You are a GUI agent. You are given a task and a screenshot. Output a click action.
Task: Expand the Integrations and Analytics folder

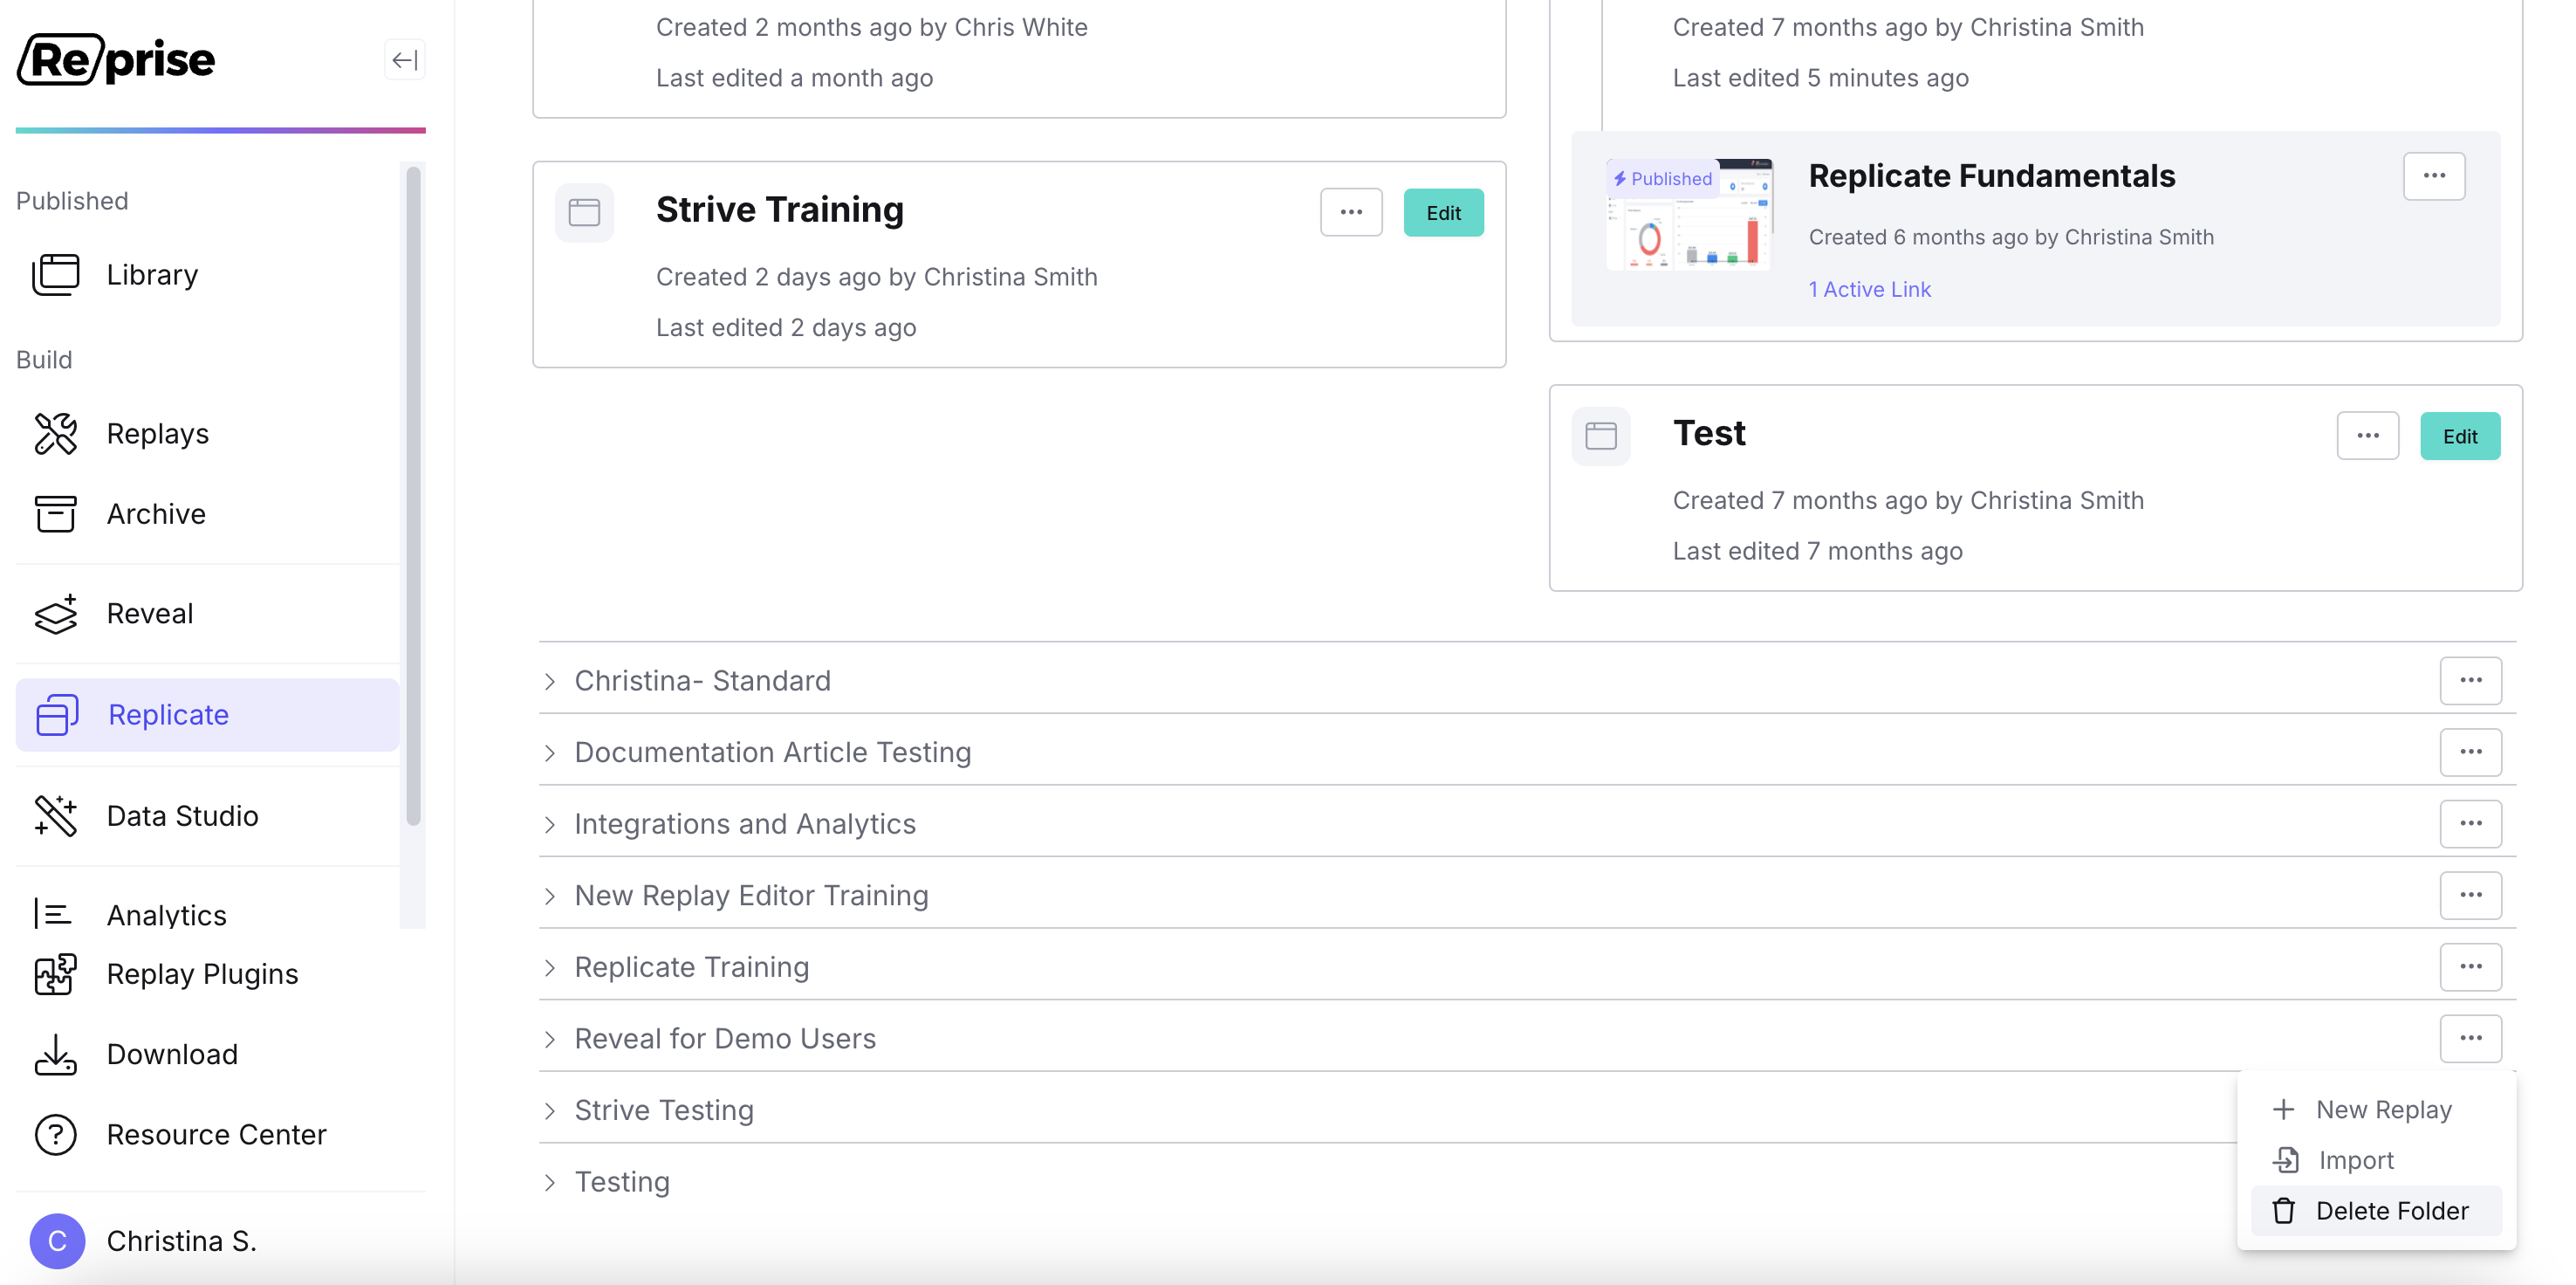[549, 824]
